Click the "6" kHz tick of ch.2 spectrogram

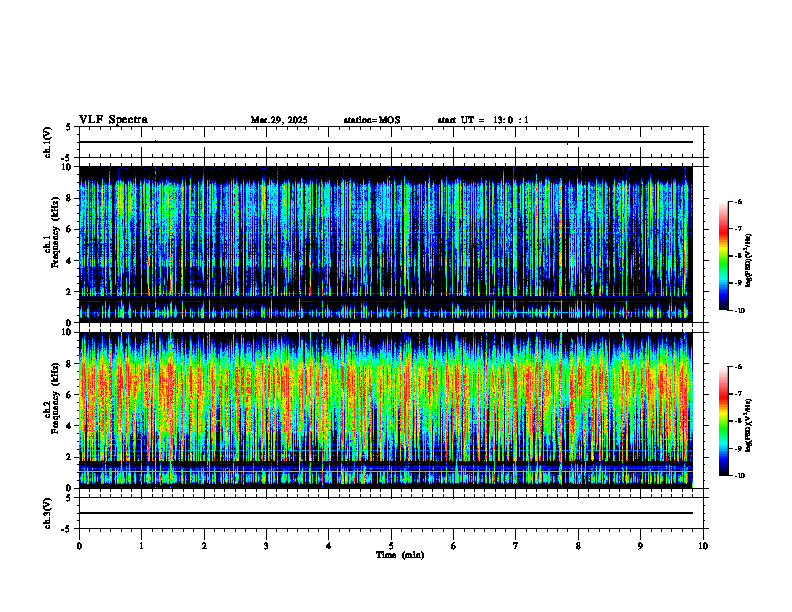pyautogui.click(x=70, y=395)
